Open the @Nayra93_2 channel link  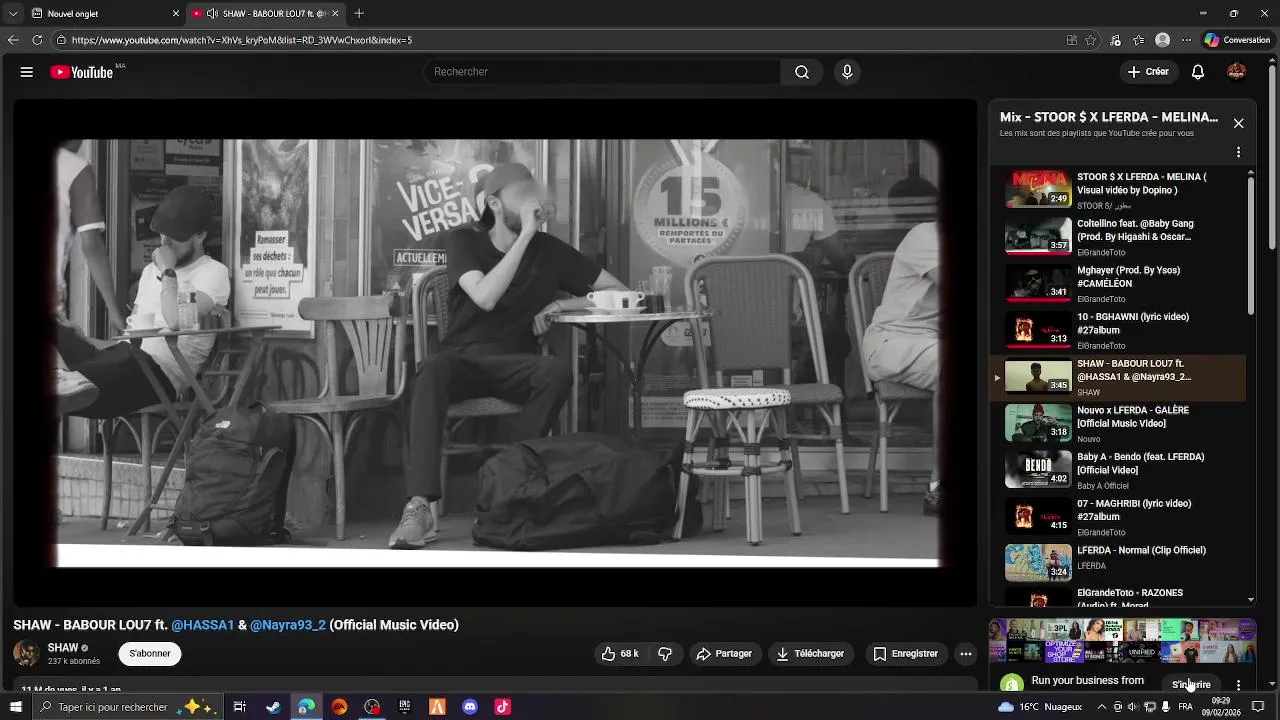pyautogui.click(x=288, y=625)
